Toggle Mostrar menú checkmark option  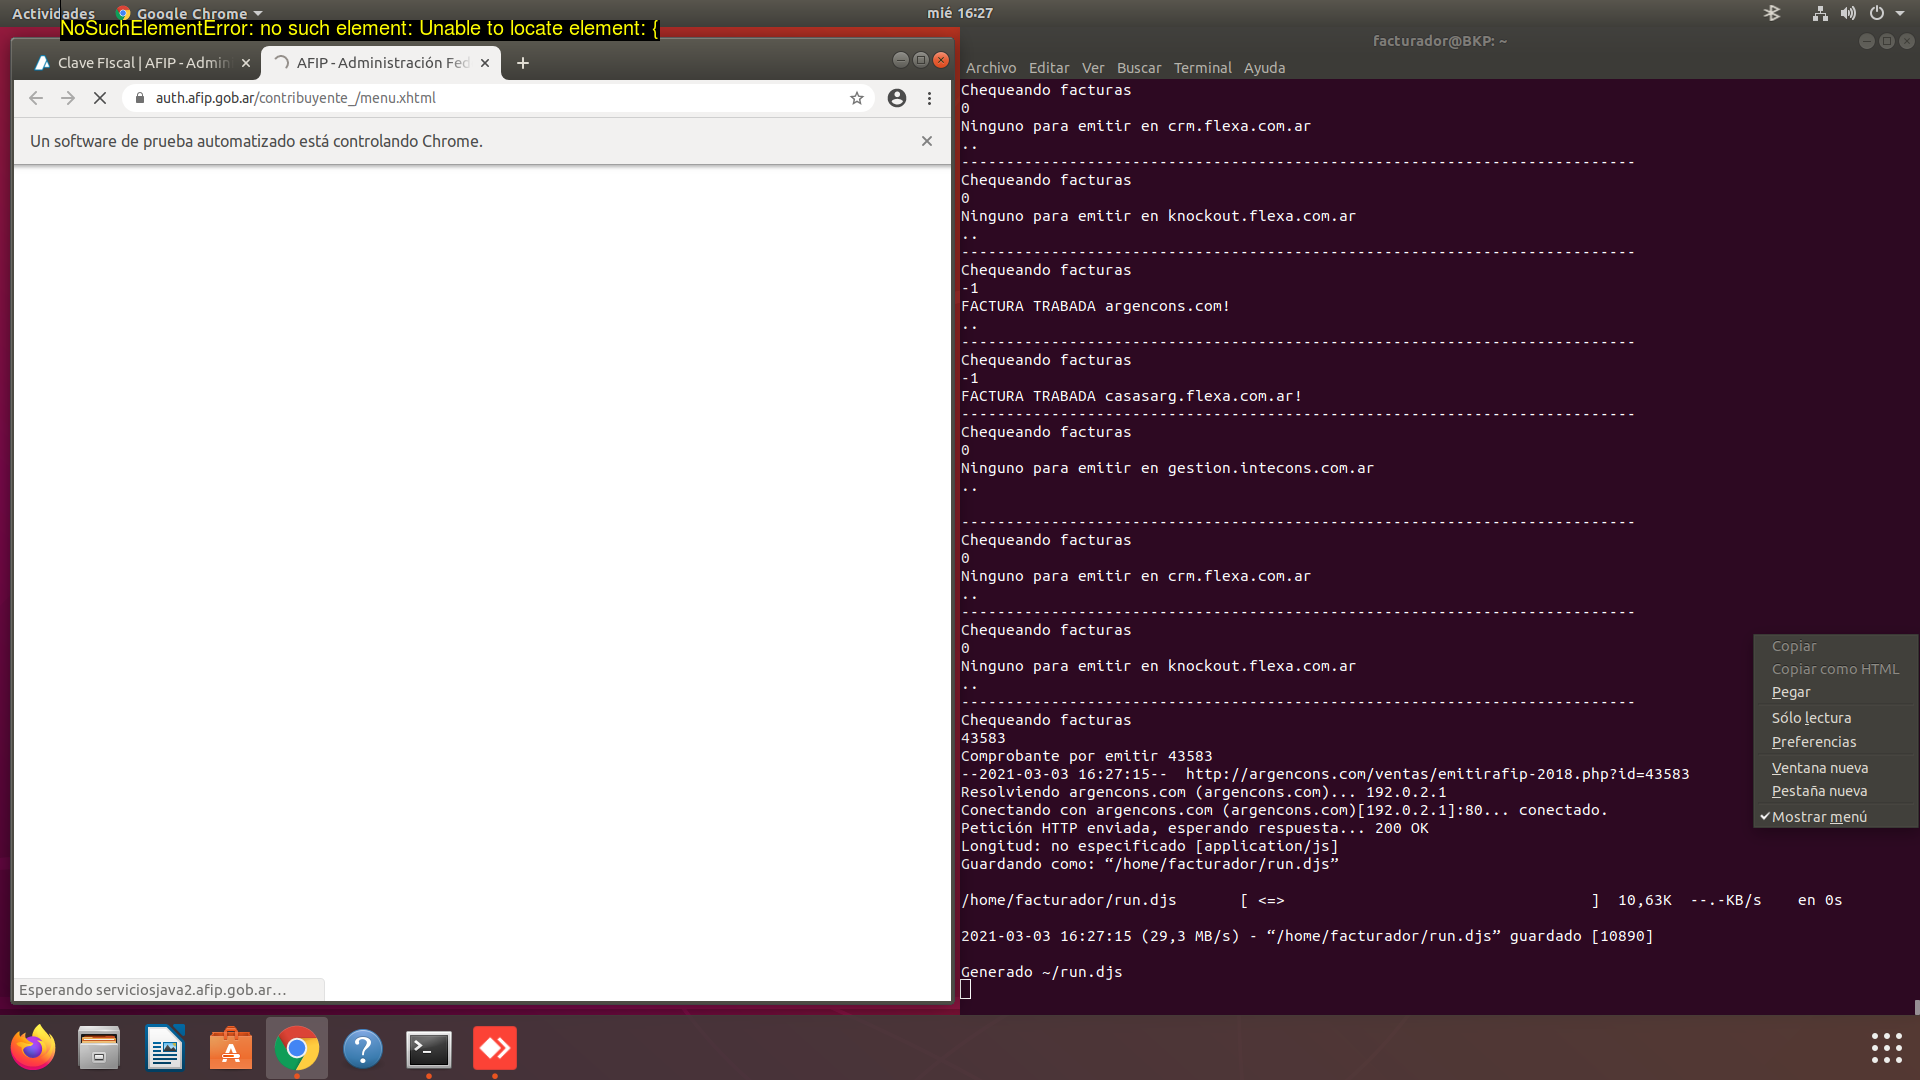coord(1835,817)
